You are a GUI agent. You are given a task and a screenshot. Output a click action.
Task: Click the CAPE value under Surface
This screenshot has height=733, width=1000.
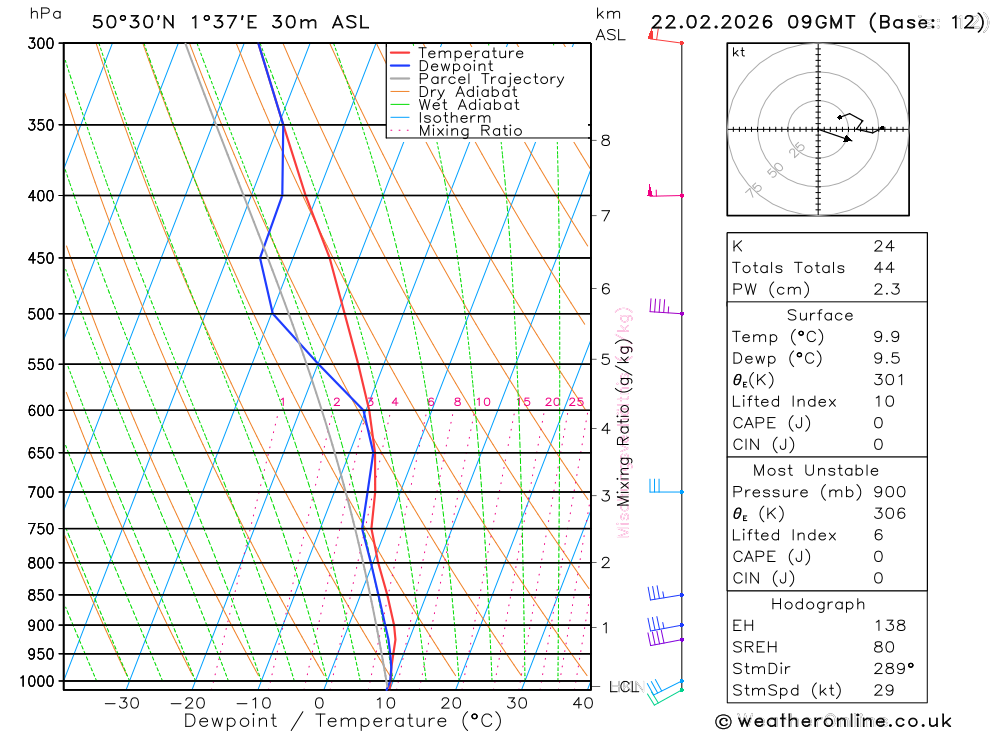[x=878, y=423]
